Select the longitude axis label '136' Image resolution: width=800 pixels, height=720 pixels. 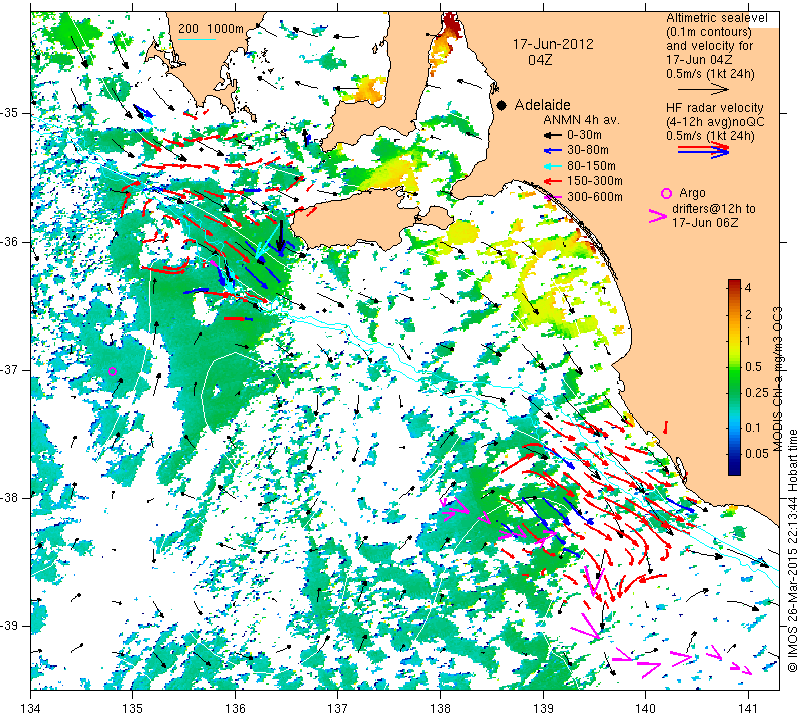point(236,709)
